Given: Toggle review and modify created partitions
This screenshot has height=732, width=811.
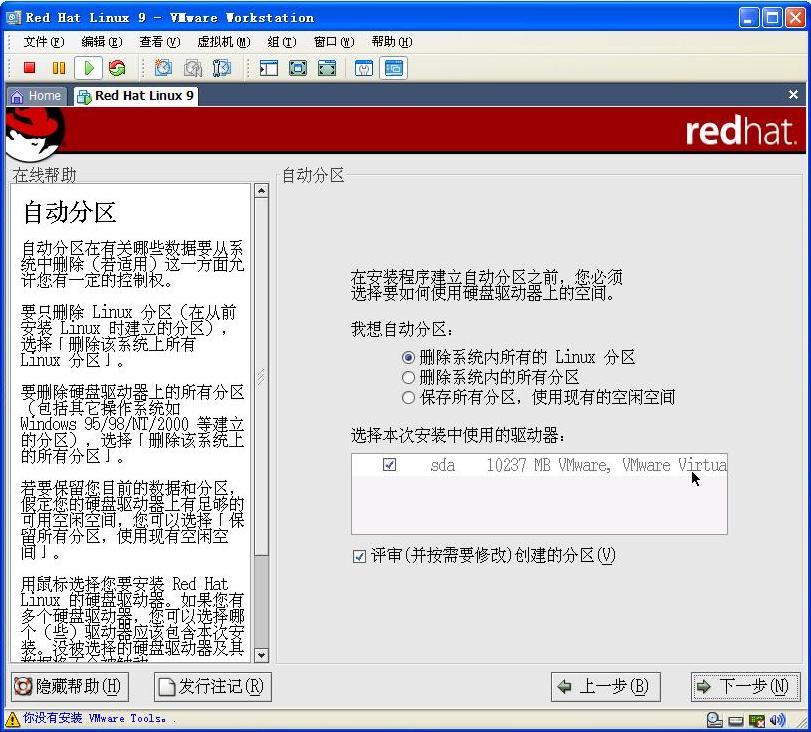Looking at the screenshot, I should point(359,557).
